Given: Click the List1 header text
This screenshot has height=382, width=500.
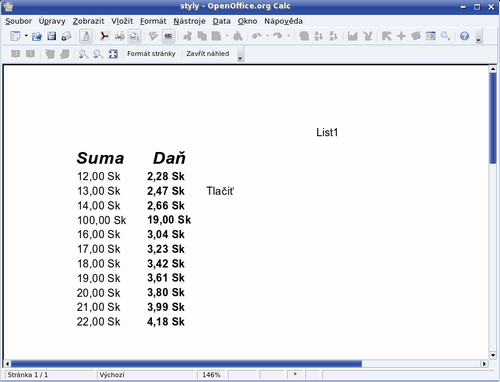Looking at the screenshot, I should (327, 132).
